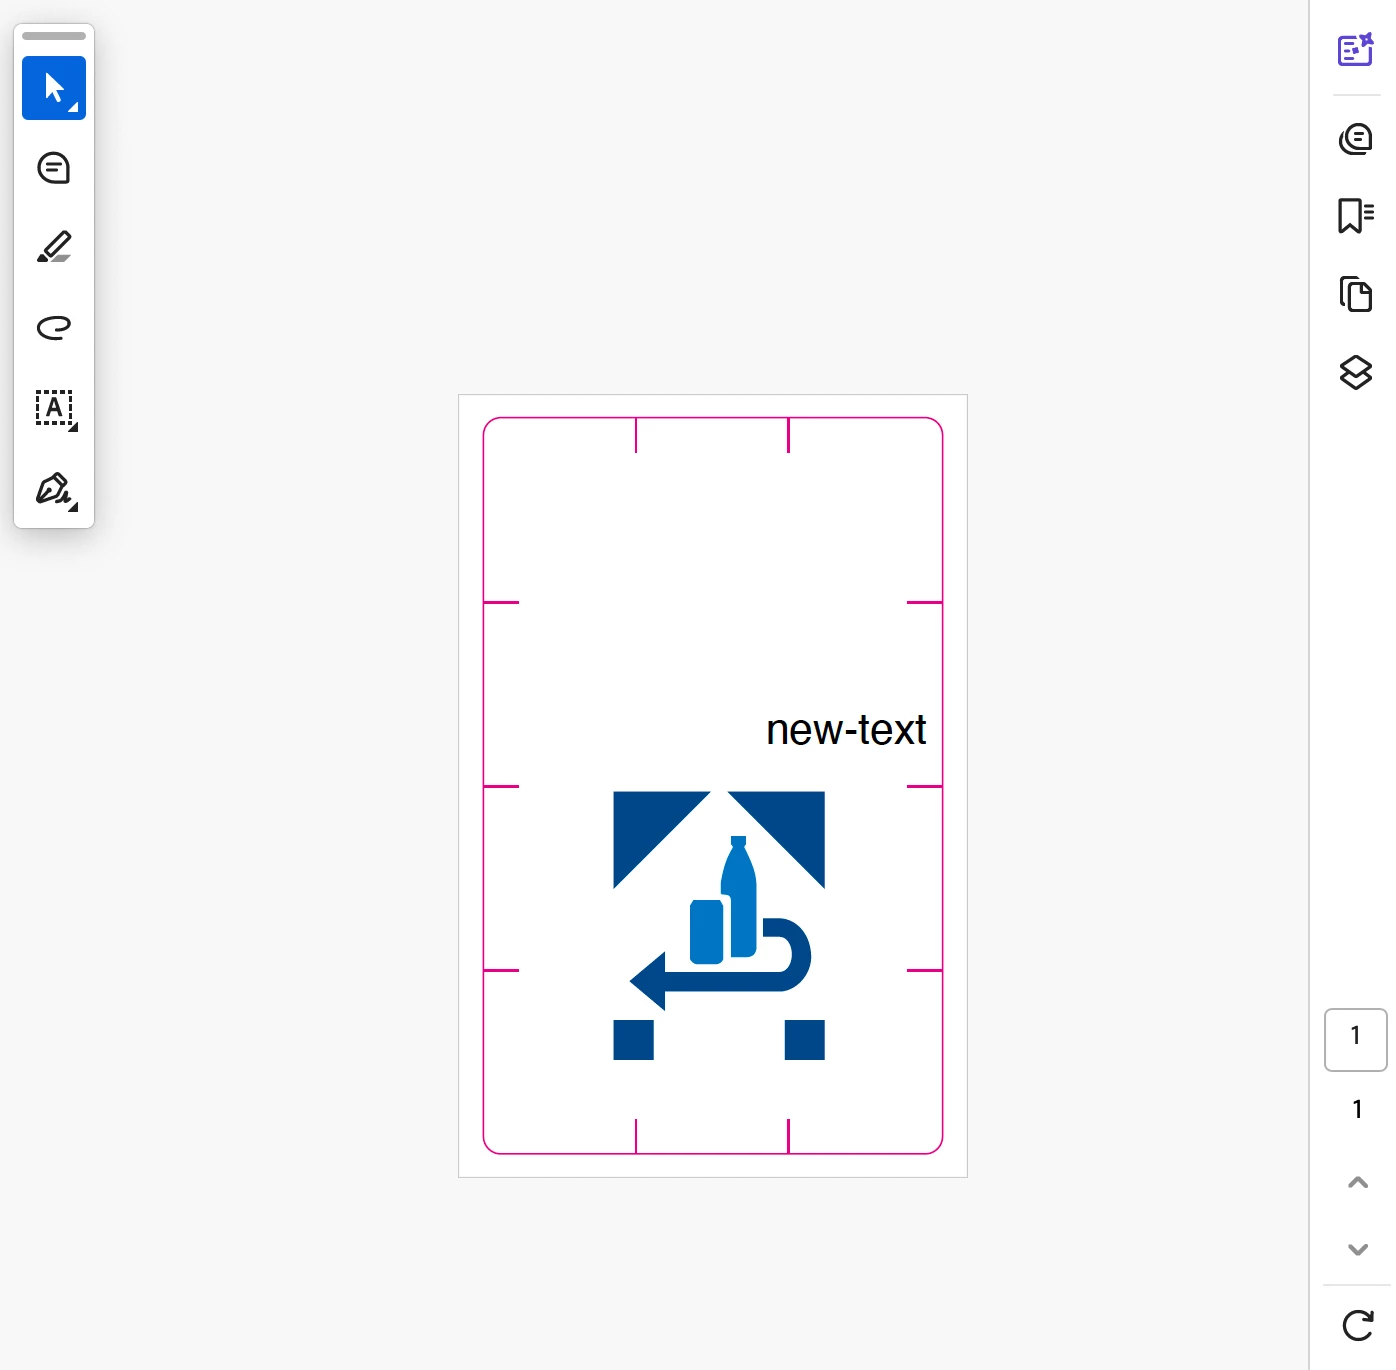
Task: Click the total page count 1
Action: coord(1357,1109)
